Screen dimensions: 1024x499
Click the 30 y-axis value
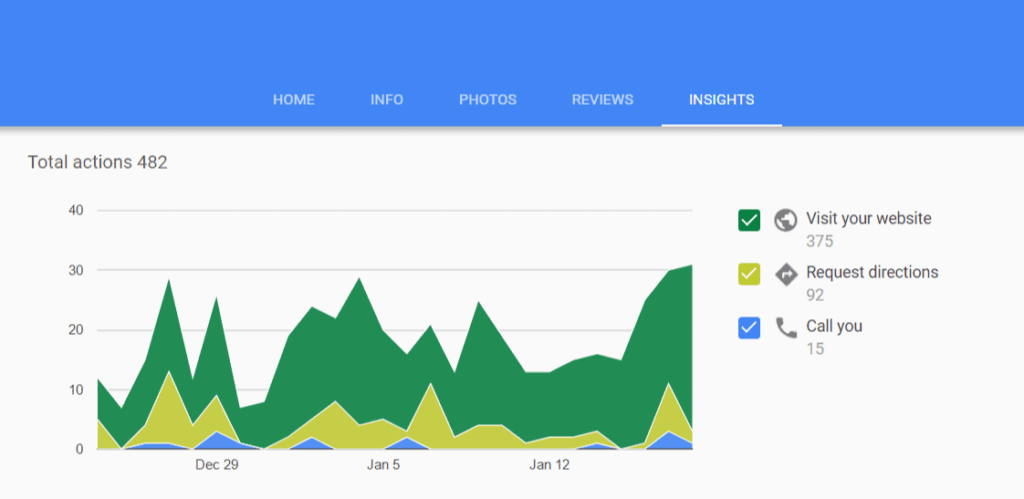click(75, 270)
